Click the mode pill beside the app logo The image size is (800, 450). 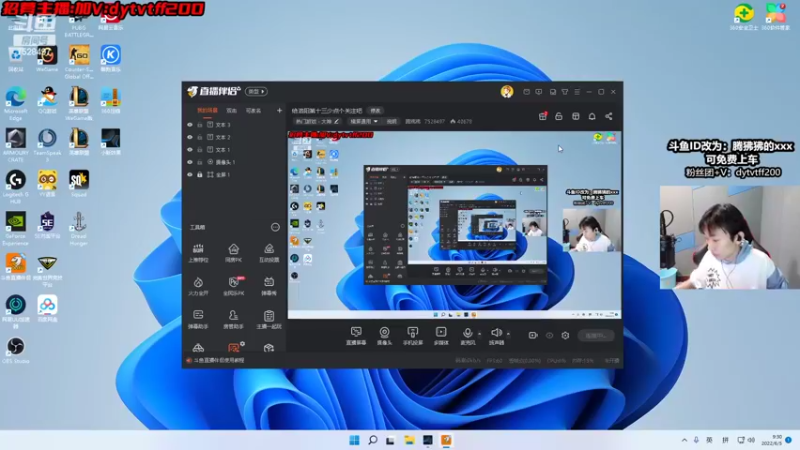[x=256, y=92]
